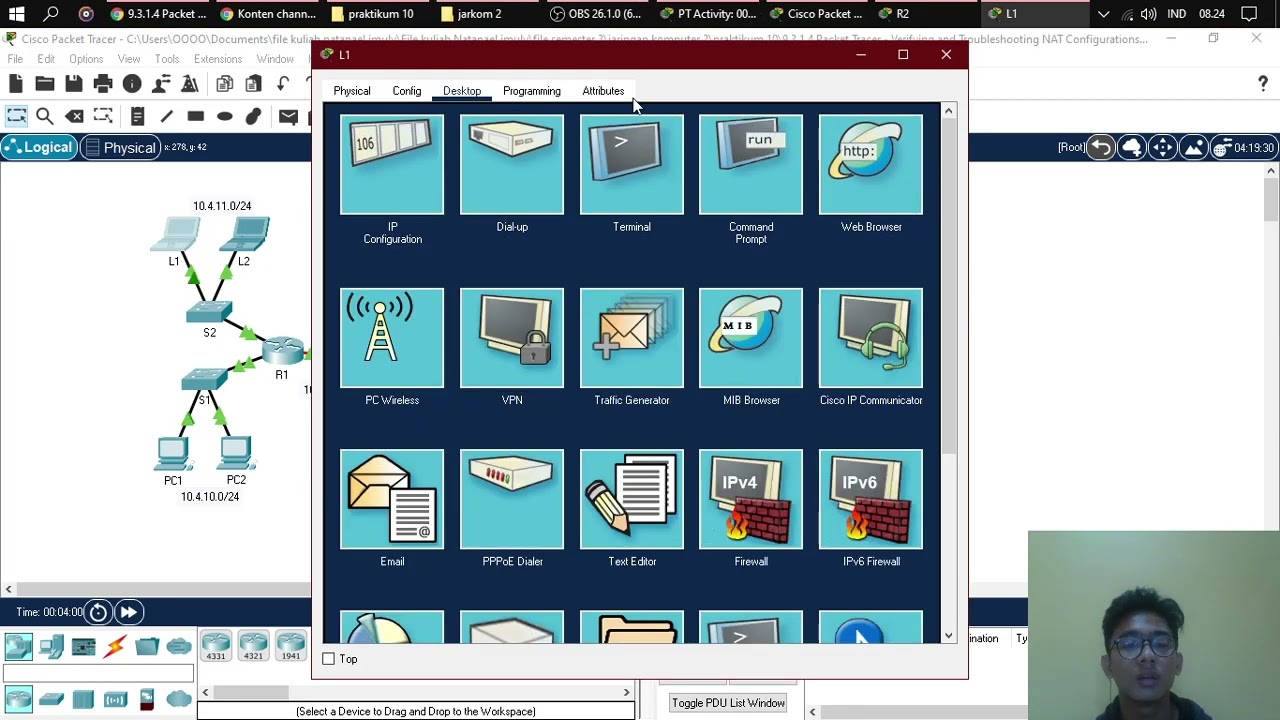1280x720 pixels.
Task: Select the Draw Line tool
Action: coord(167,117)
